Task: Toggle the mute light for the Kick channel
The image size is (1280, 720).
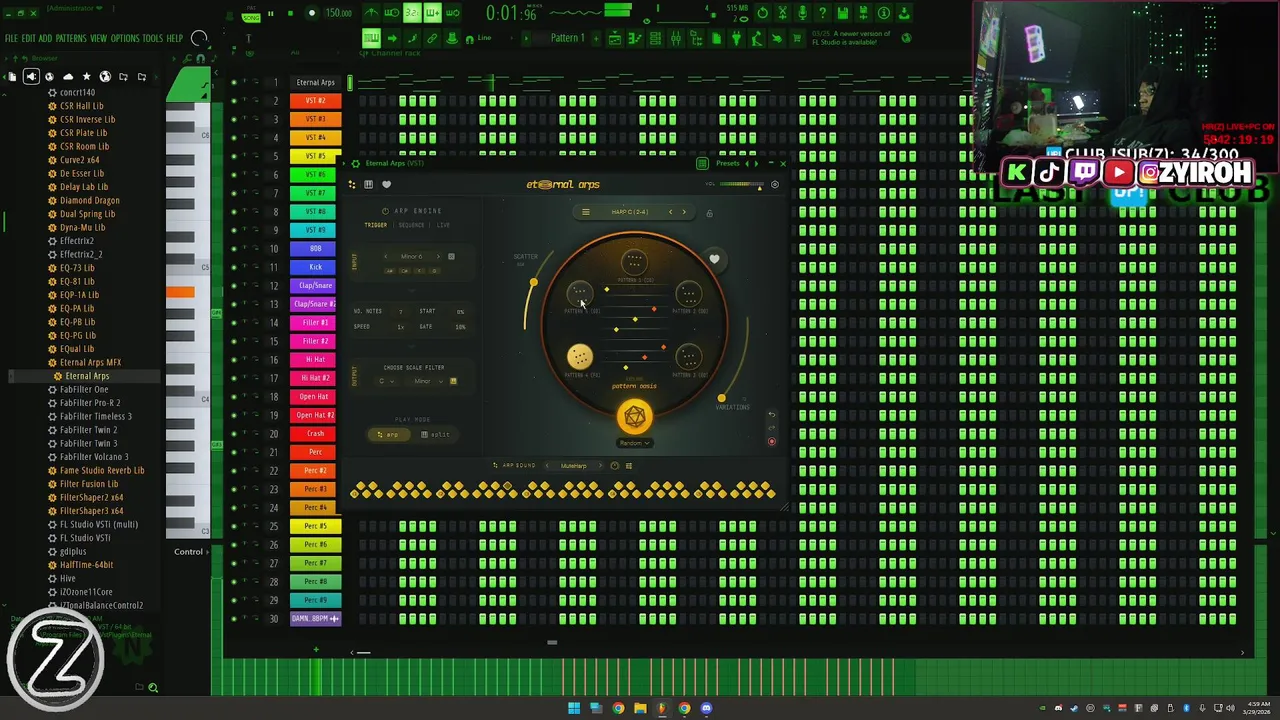Action: pos(234,267)
